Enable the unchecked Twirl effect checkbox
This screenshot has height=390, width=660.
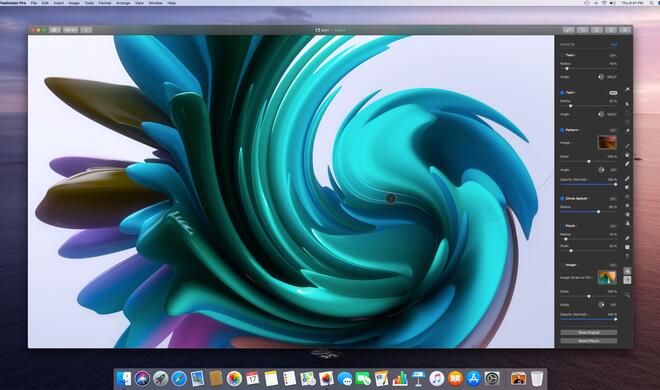pyautogui.click(x=562, y=55)
